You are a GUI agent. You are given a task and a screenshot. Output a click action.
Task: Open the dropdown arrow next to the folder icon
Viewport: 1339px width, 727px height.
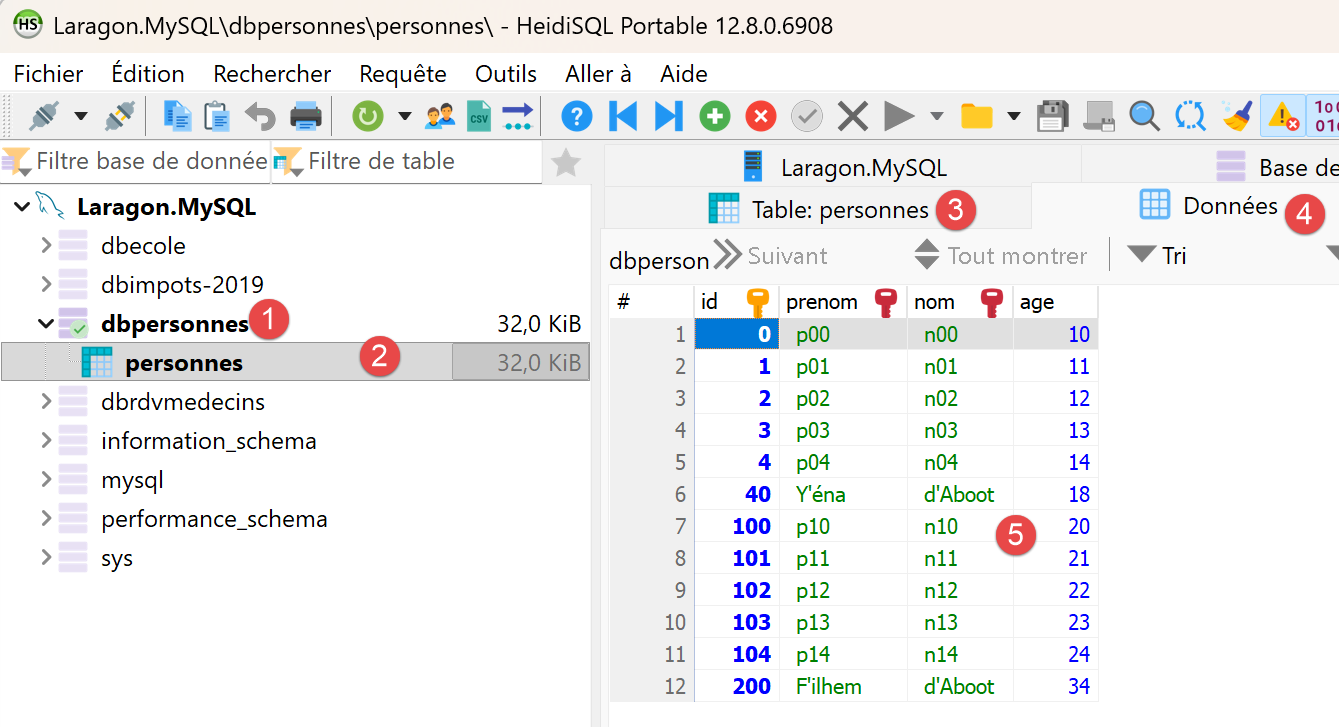point(1014,117)
